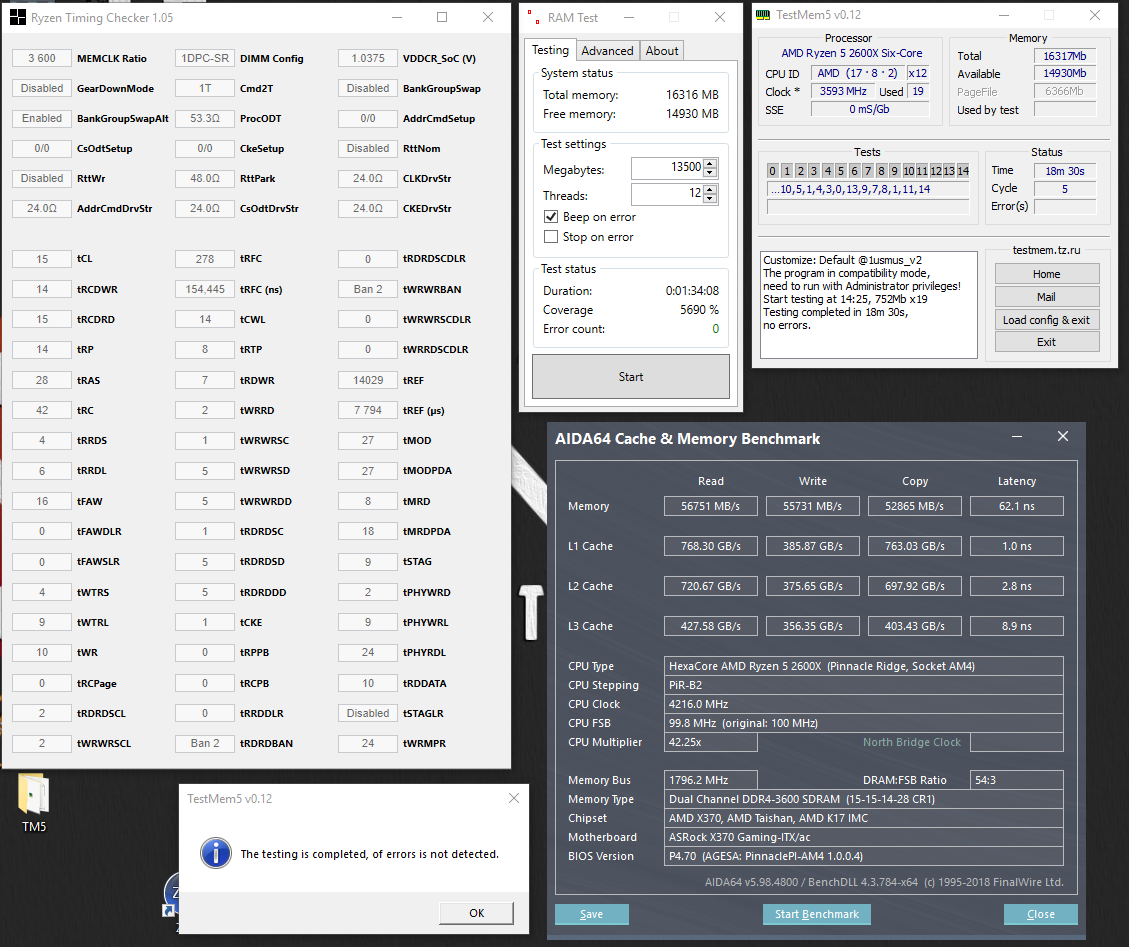Click Mail button in TestMem5
This screenshot has height=947, width=1129.
pos(1047,297)
